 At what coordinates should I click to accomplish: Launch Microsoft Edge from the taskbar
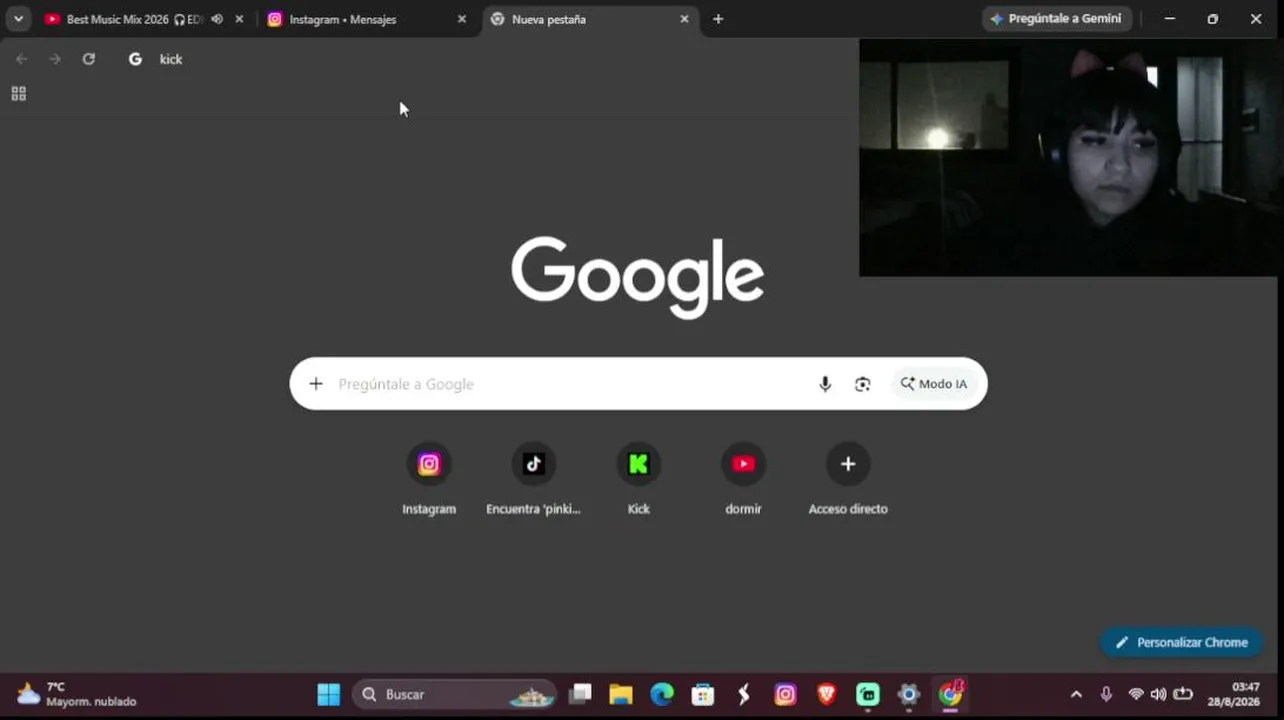[662, 694]
